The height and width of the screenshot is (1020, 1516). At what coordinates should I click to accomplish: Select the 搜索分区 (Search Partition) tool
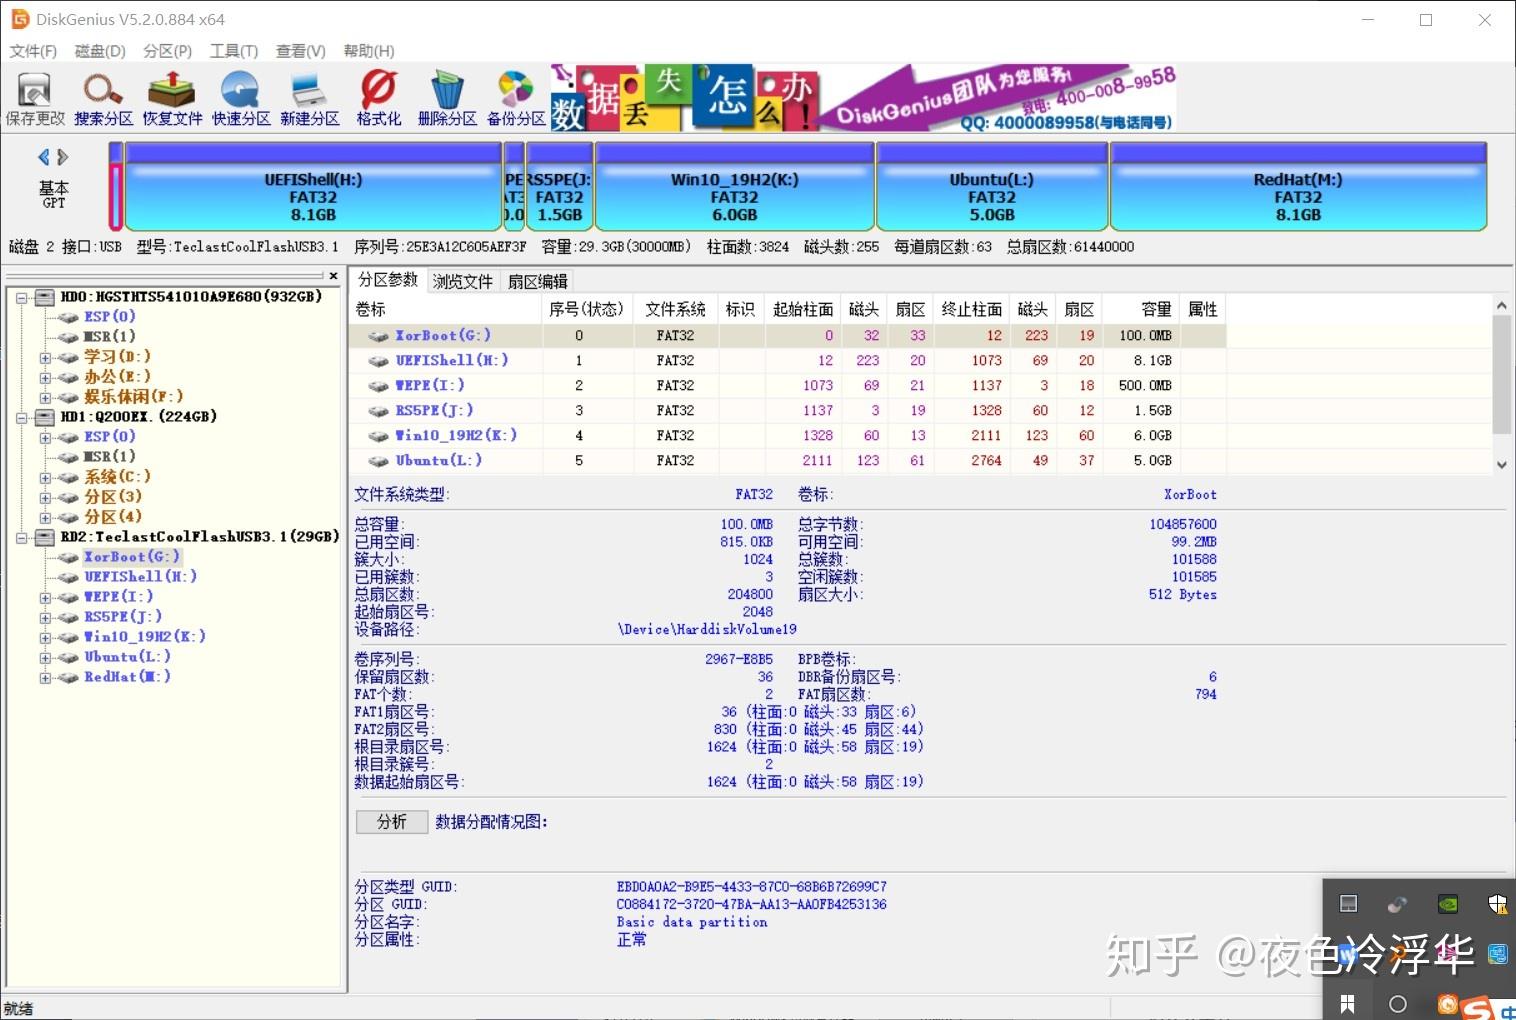[101, 97]
